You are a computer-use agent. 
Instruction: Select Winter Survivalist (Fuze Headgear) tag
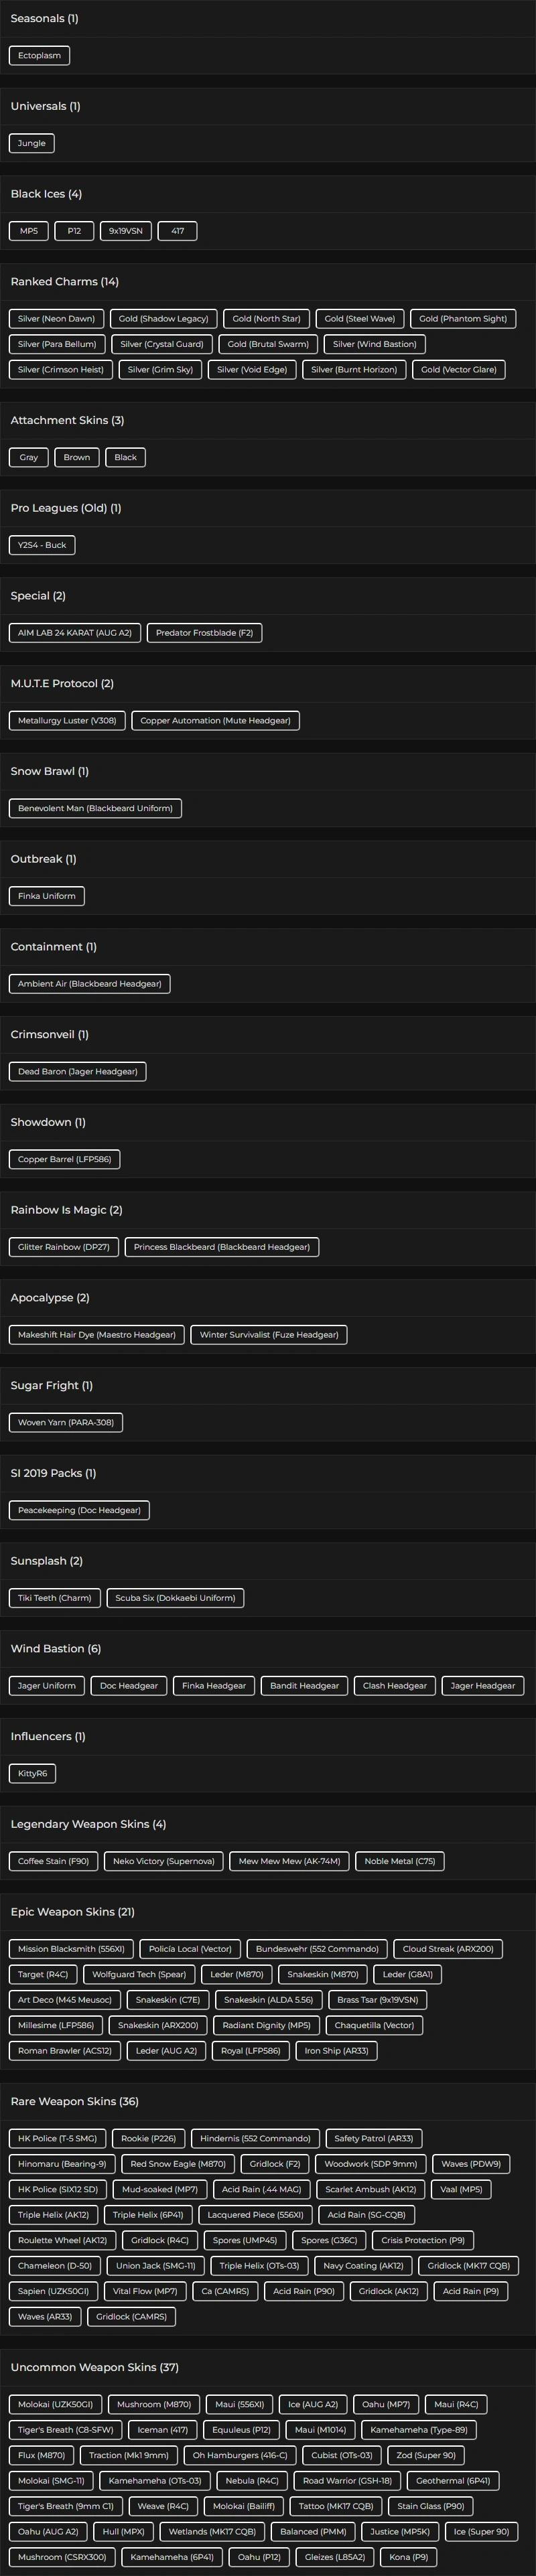269,1335
